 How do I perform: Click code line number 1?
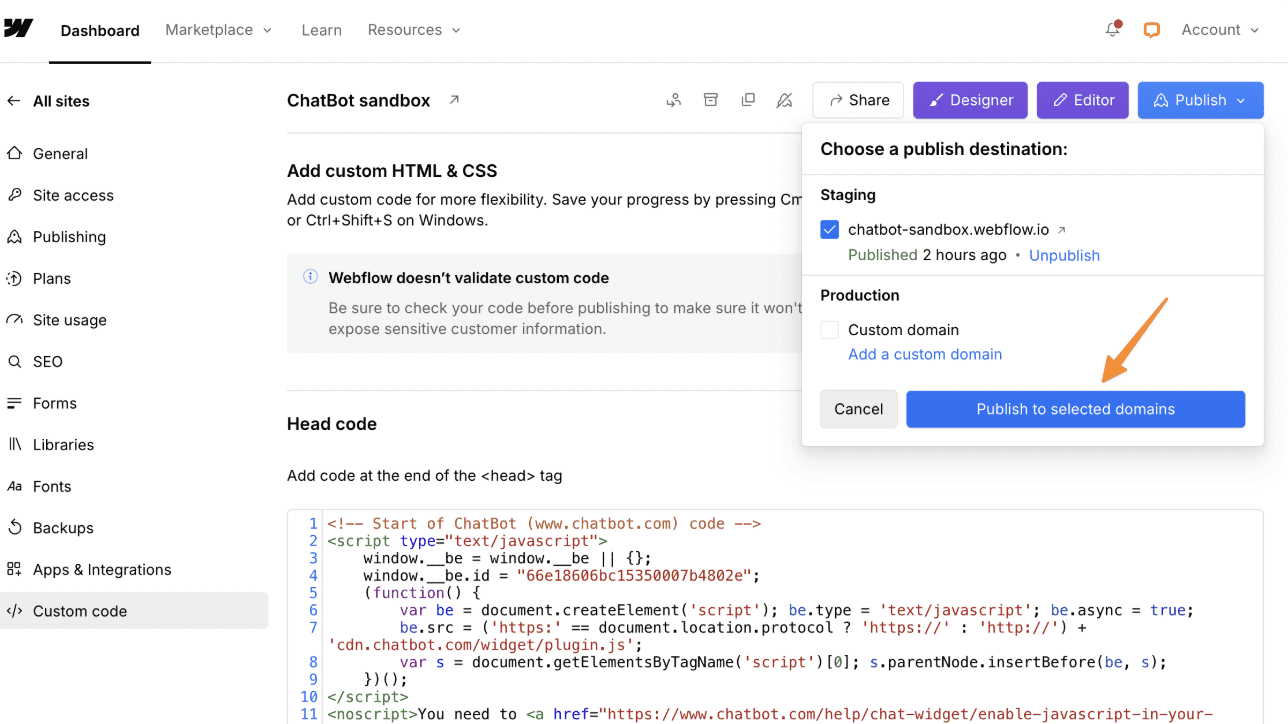click(x=313, y=524)
